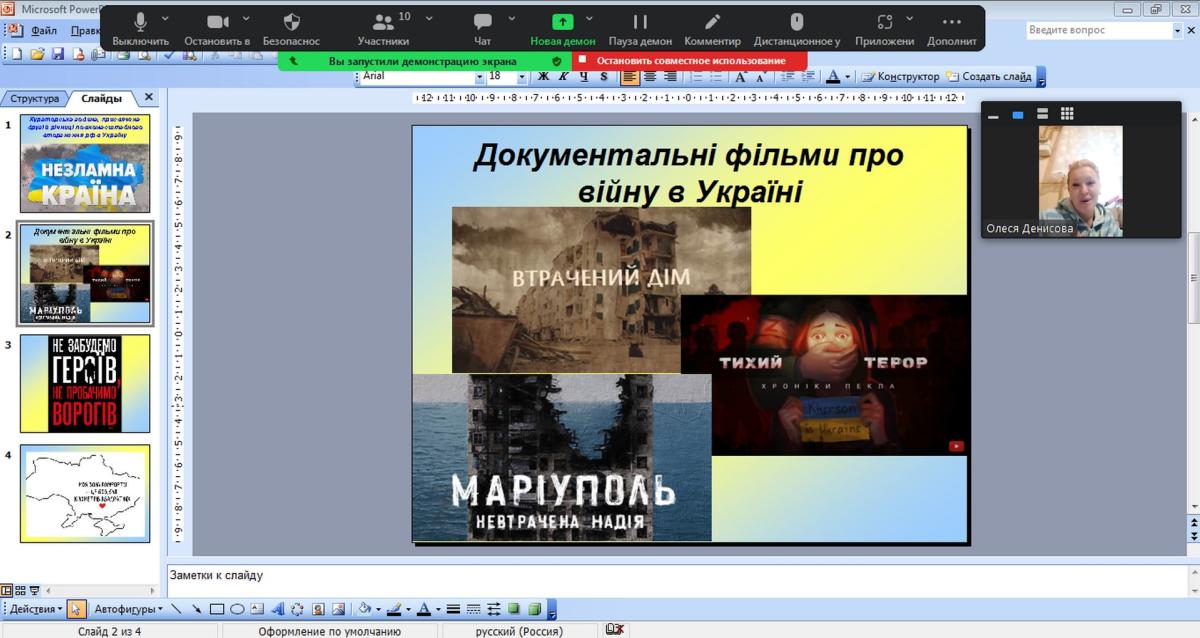
Task: Open Zoom Security shield options
Action: point(291,27)
